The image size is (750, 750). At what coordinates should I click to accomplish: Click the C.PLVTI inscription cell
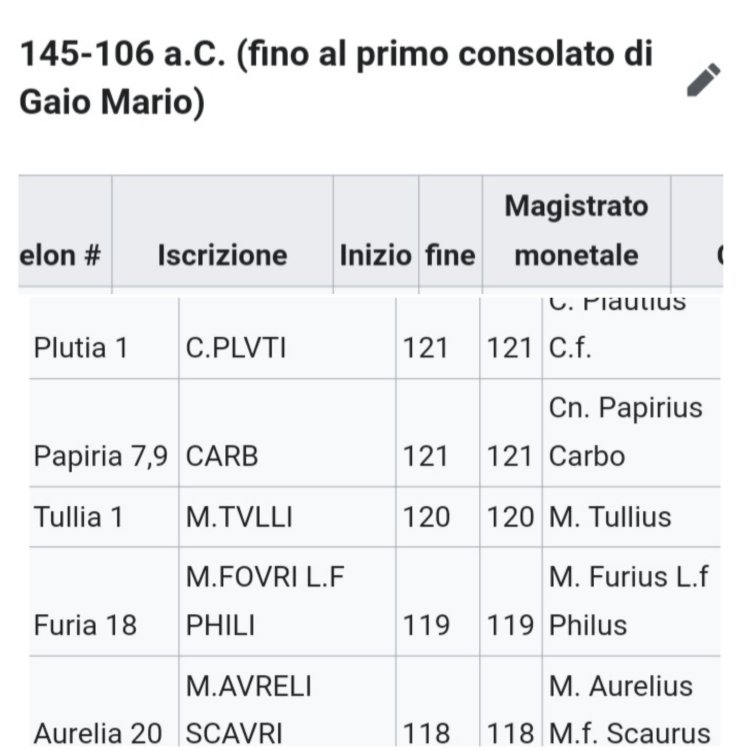(236, 350)
